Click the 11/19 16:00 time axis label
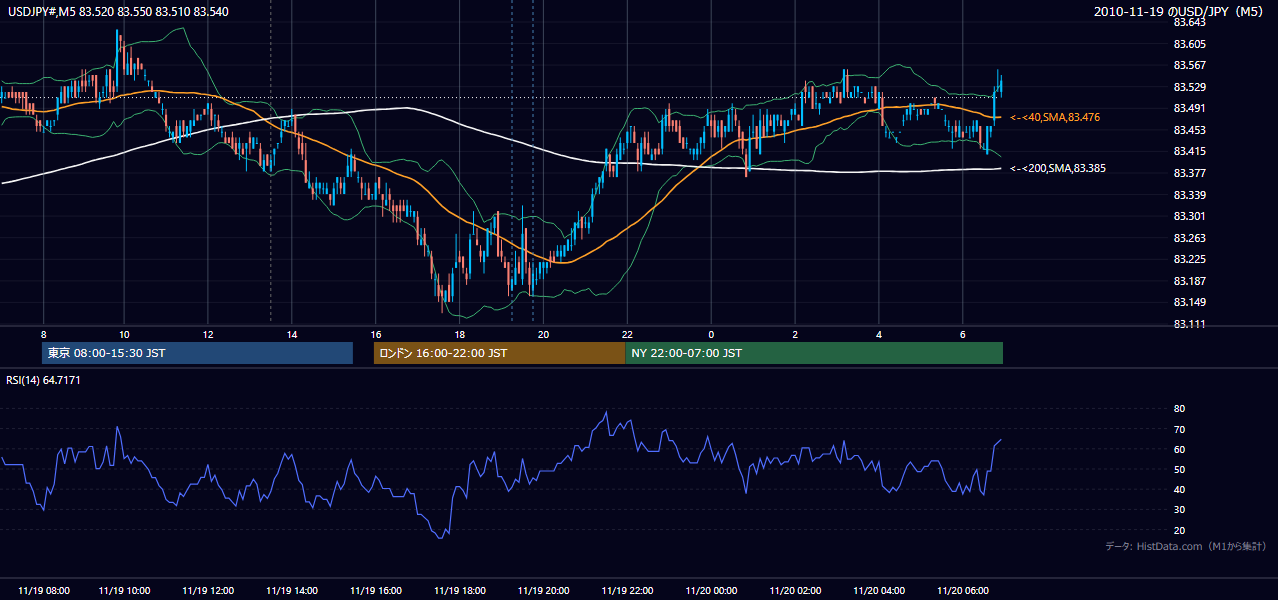This screenshot has height=600, width=1278. click(x=375, y=591)
